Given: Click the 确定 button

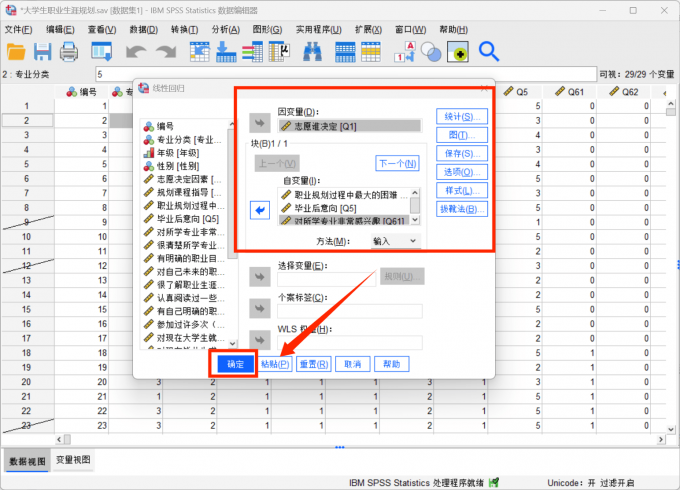Looking at the screenshot, I should coord(235,365).
